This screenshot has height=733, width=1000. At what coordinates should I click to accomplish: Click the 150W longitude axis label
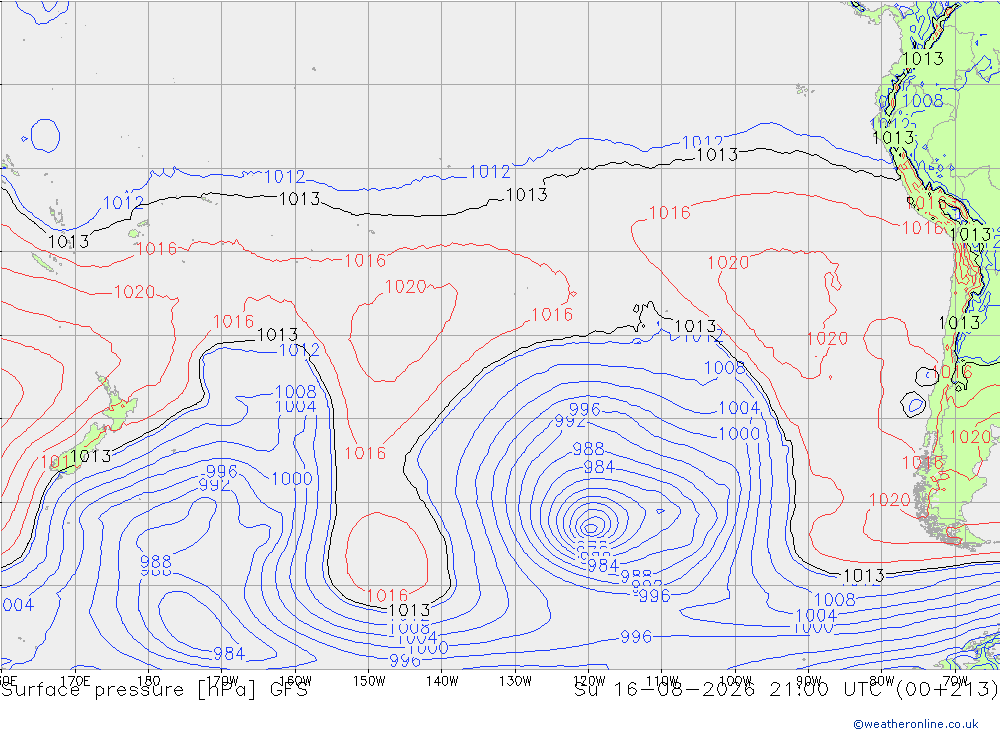(x=369, y=681)
